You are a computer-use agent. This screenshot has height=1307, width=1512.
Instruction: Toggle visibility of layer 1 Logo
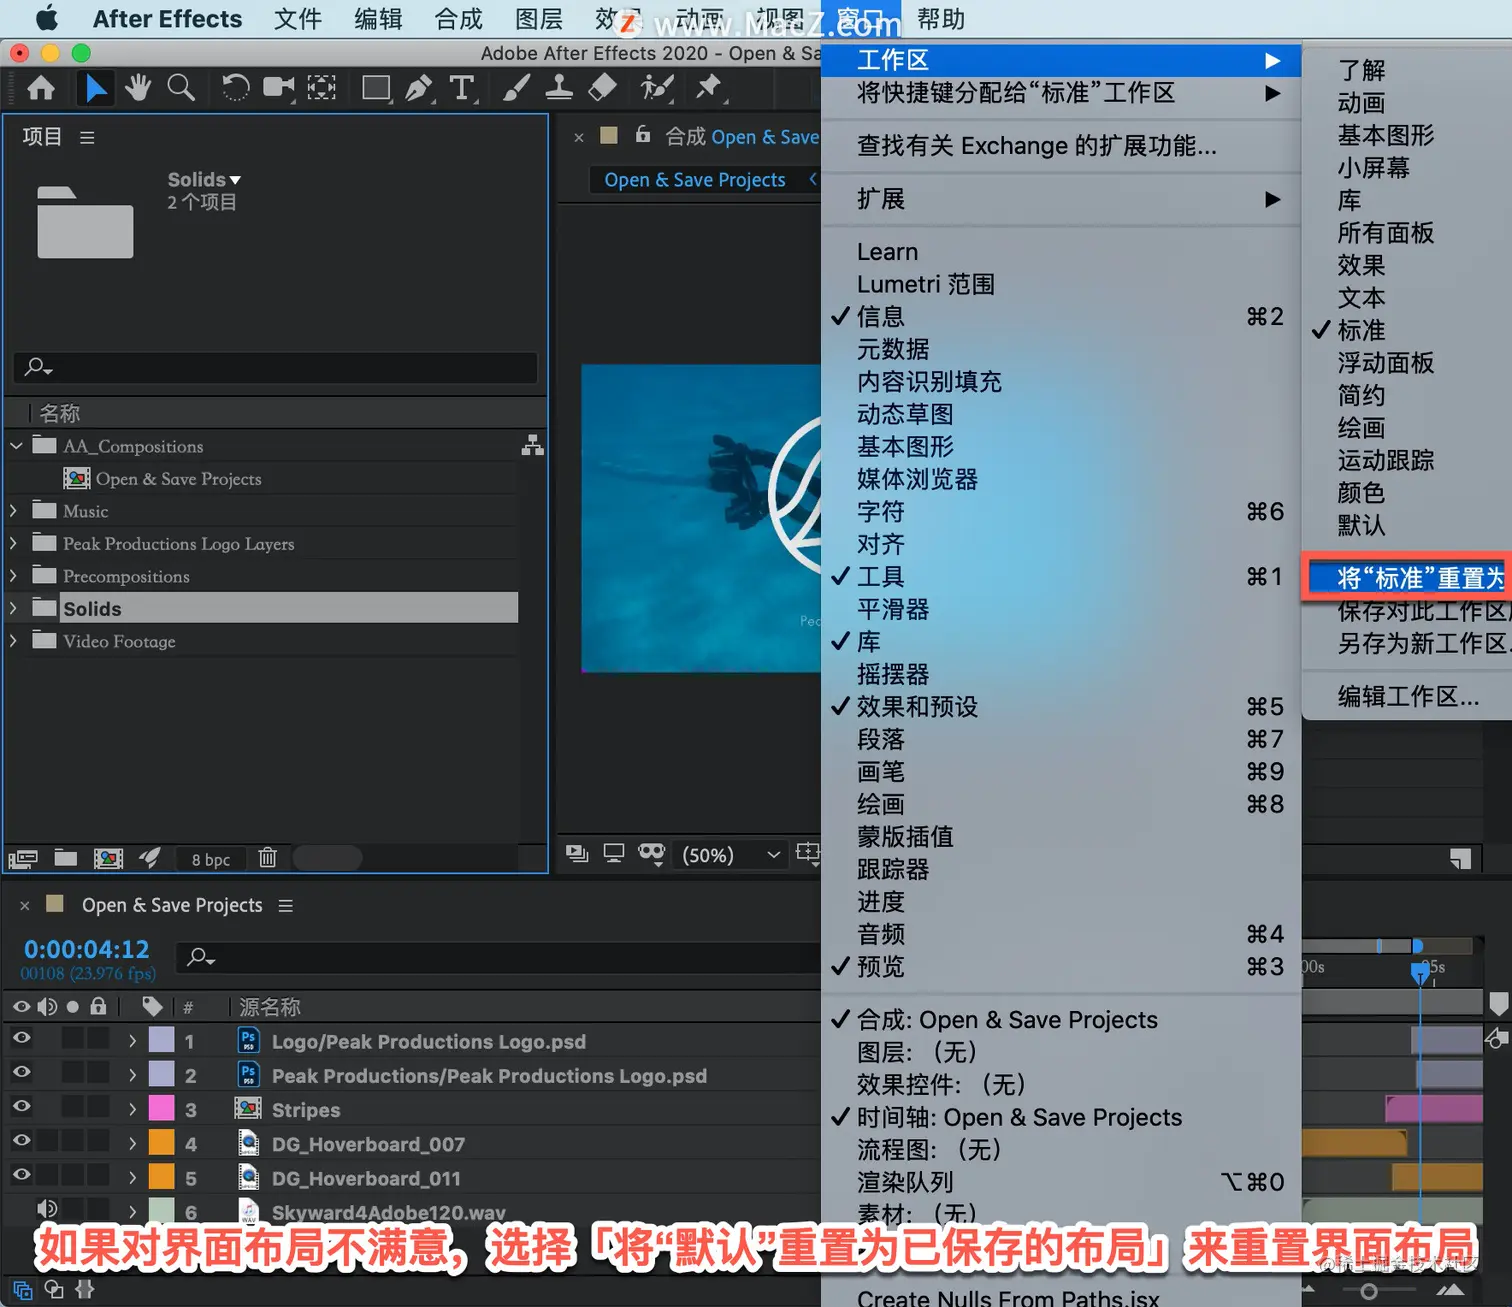click(x=21, y=1039)
